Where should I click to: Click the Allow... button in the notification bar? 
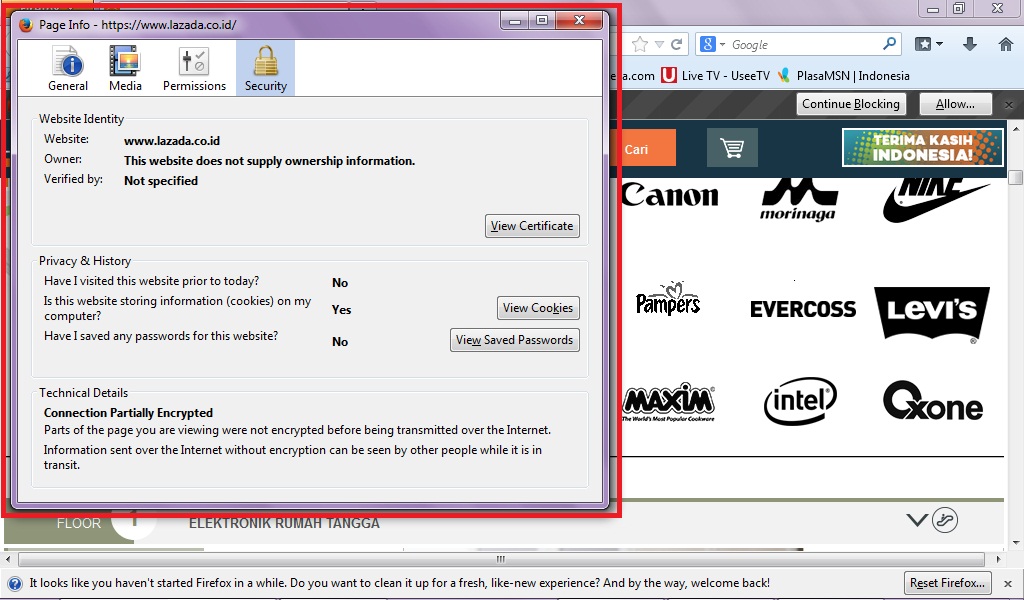coord(955,104)
